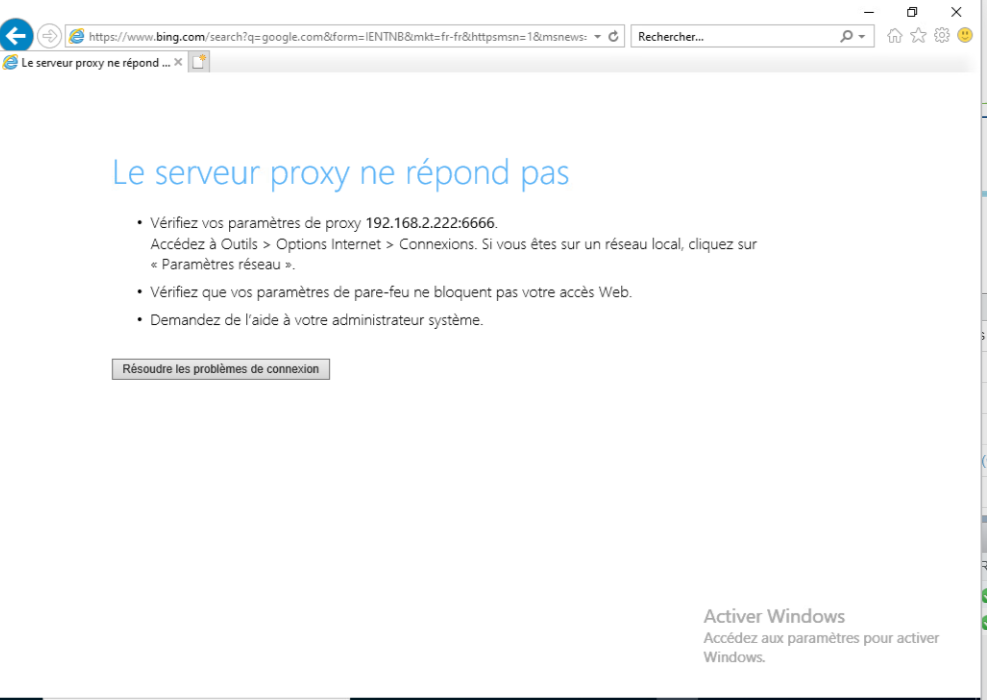987x700 pixels.
Task: Open a new tab
Action: (x=198, y=62)
